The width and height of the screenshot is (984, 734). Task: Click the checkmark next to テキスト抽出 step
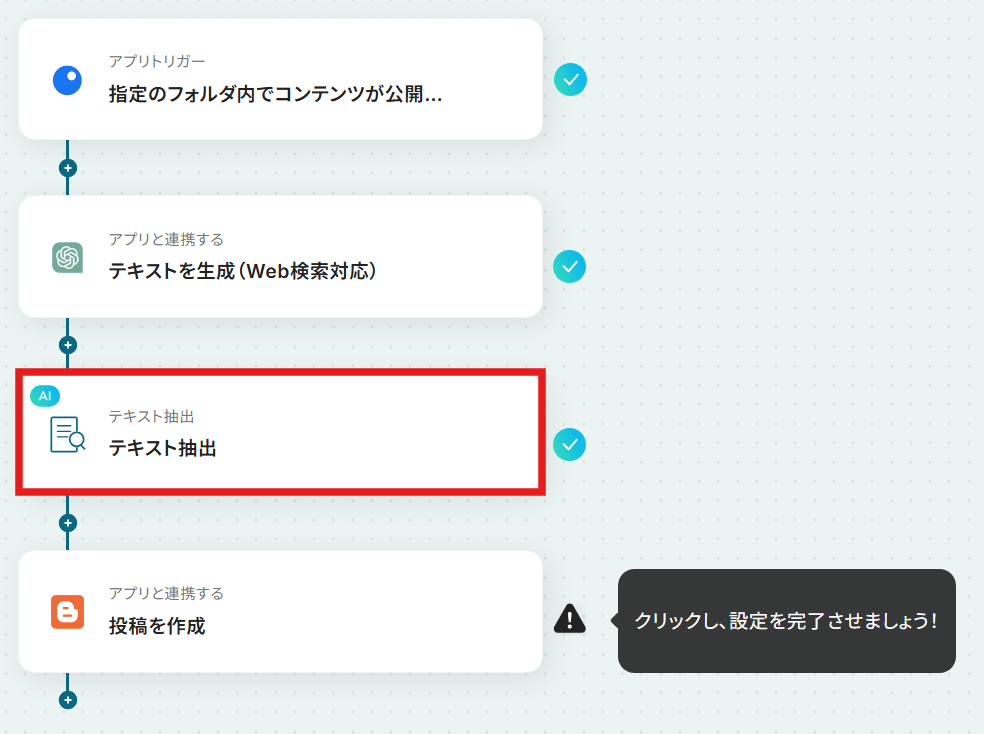tap(570, 445)
